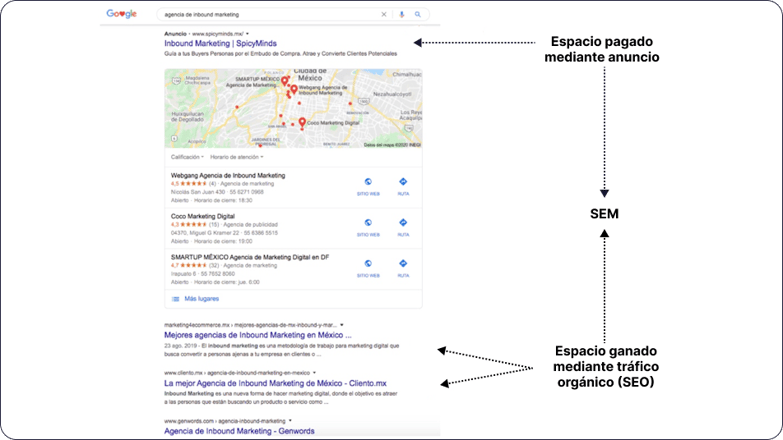Click Webgang's address Nicolás San Juan 430
Image resolution: width=783 pixels, height=440 pixels.
point(198,192)
